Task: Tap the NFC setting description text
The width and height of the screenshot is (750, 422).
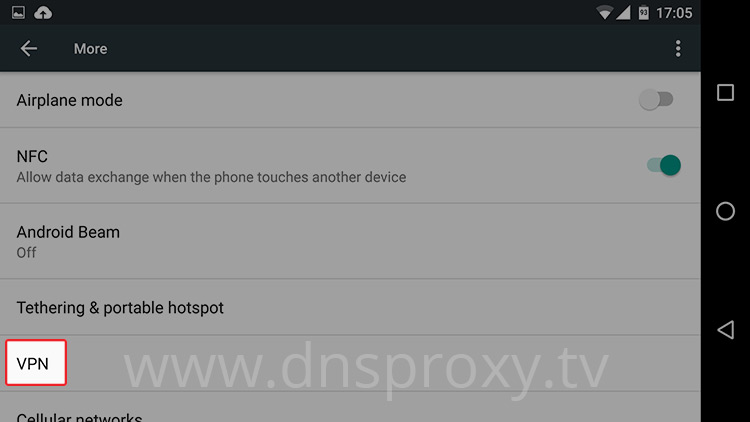Action: 211,177
